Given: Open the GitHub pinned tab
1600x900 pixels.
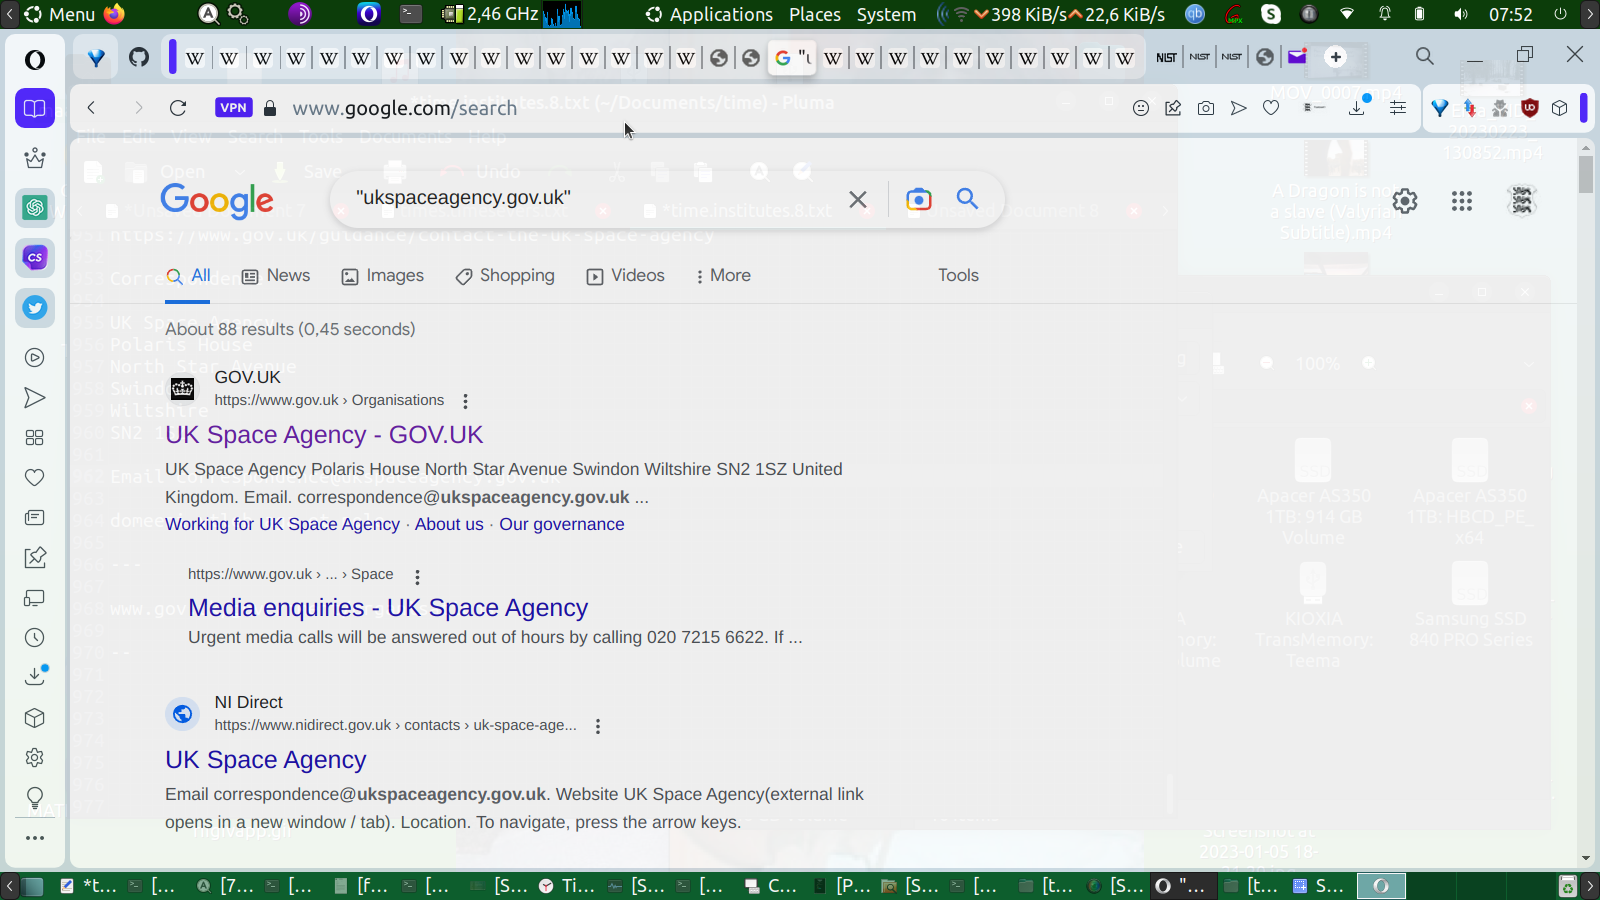Looking at the screenshot, I should tap(139, 57).
